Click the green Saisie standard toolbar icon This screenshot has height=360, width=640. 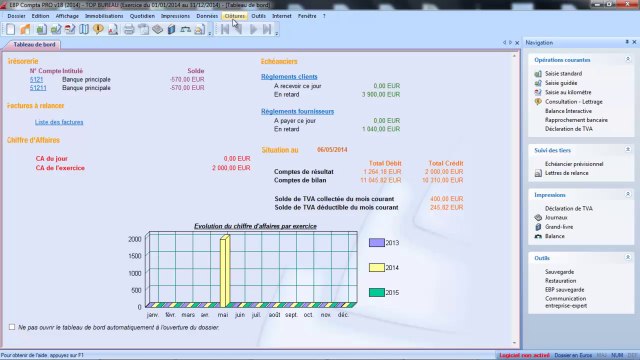click(41, 29)
